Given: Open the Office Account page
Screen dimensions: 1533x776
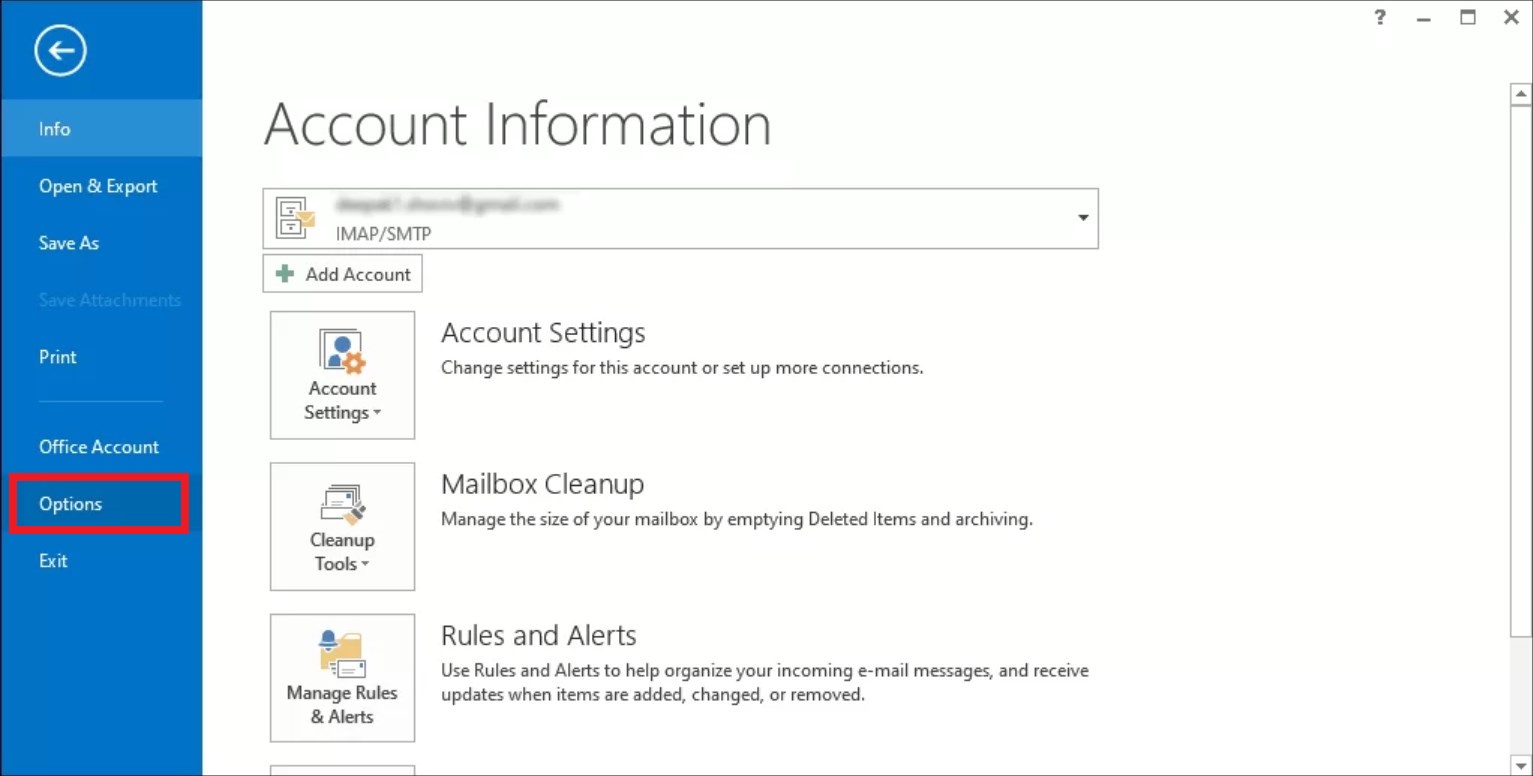Looking at the screenshot, I should tap(99, 447).
